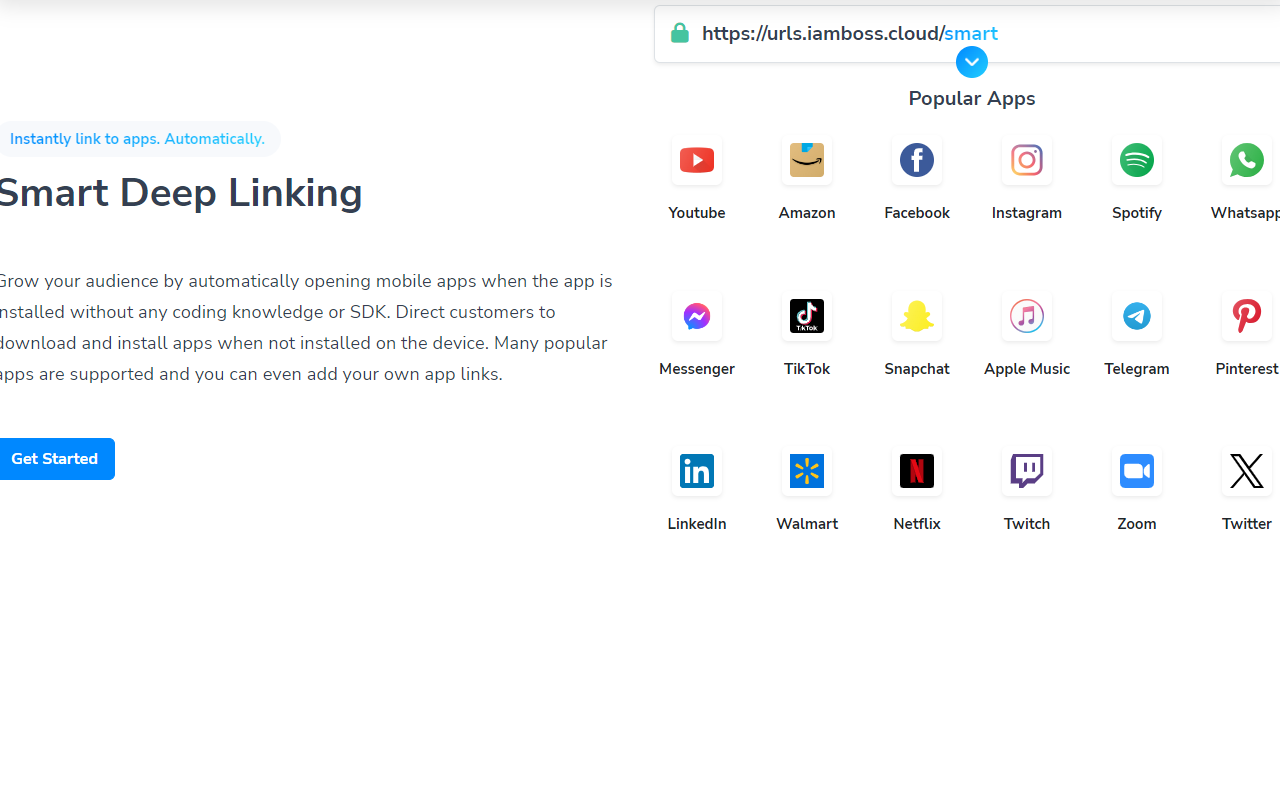
Task: Choose the Facebook app icon
Action: coord(917,160)
